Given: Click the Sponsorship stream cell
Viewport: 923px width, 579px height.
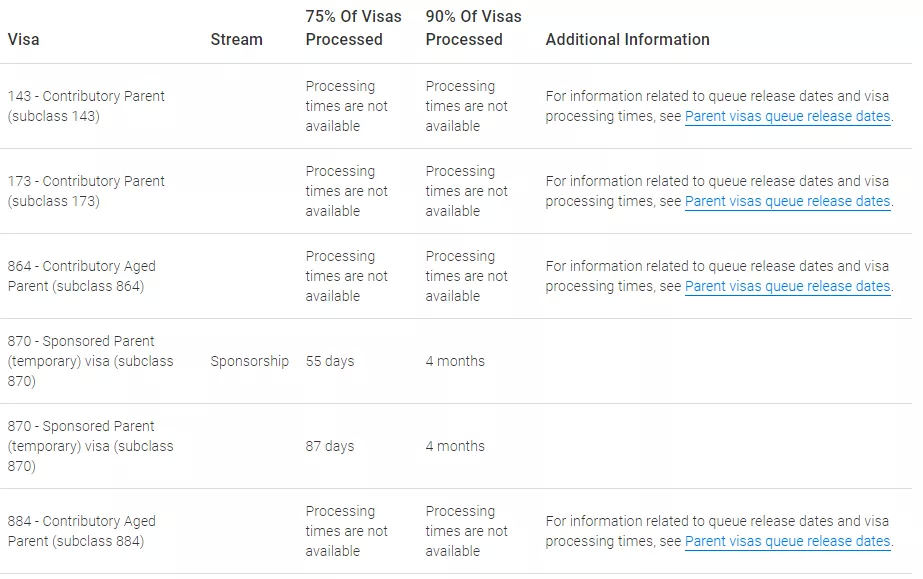Looking at the screenshot, I should 250,361.
